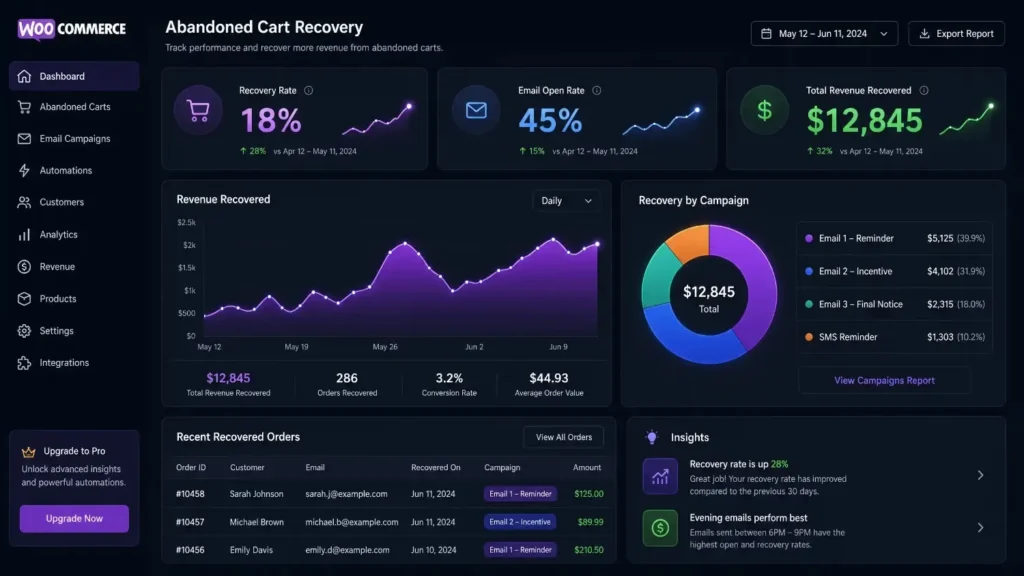Click the WooCommerce logo
This screenshot has width=1024, height=576.
pos(72,29)
